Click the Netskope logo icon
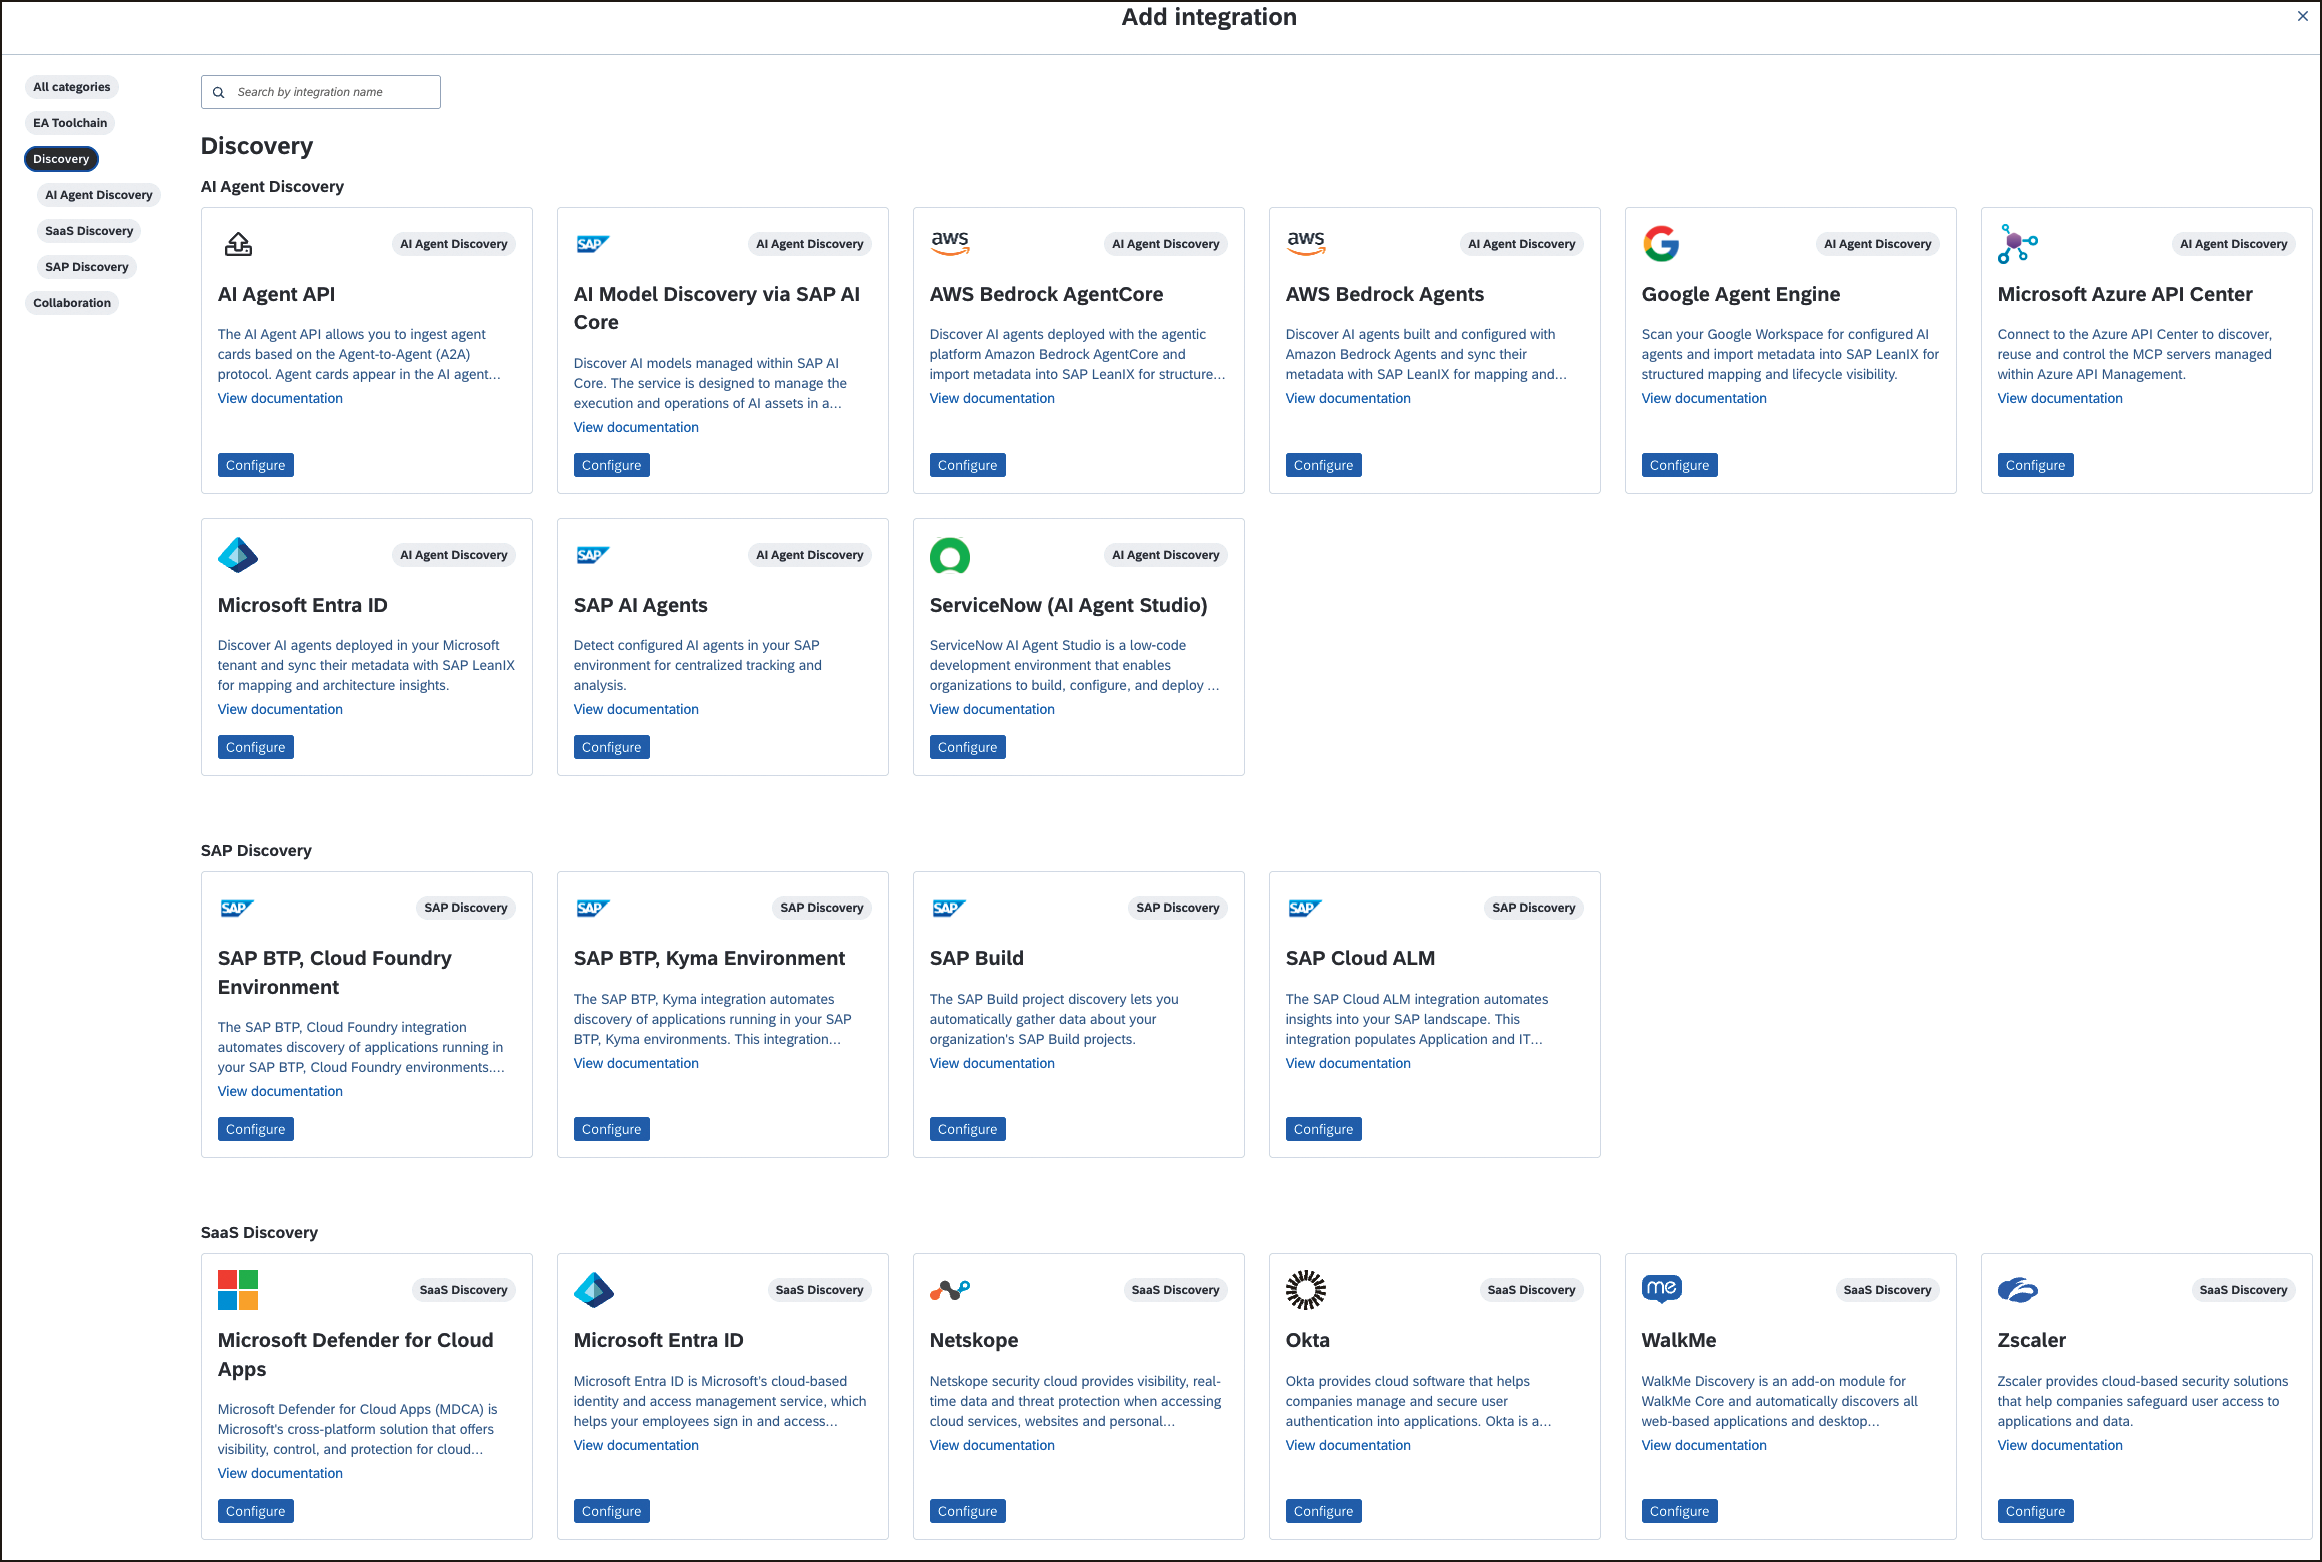This screenshot has width=2322, height=1562. [x=950, y=1290]
